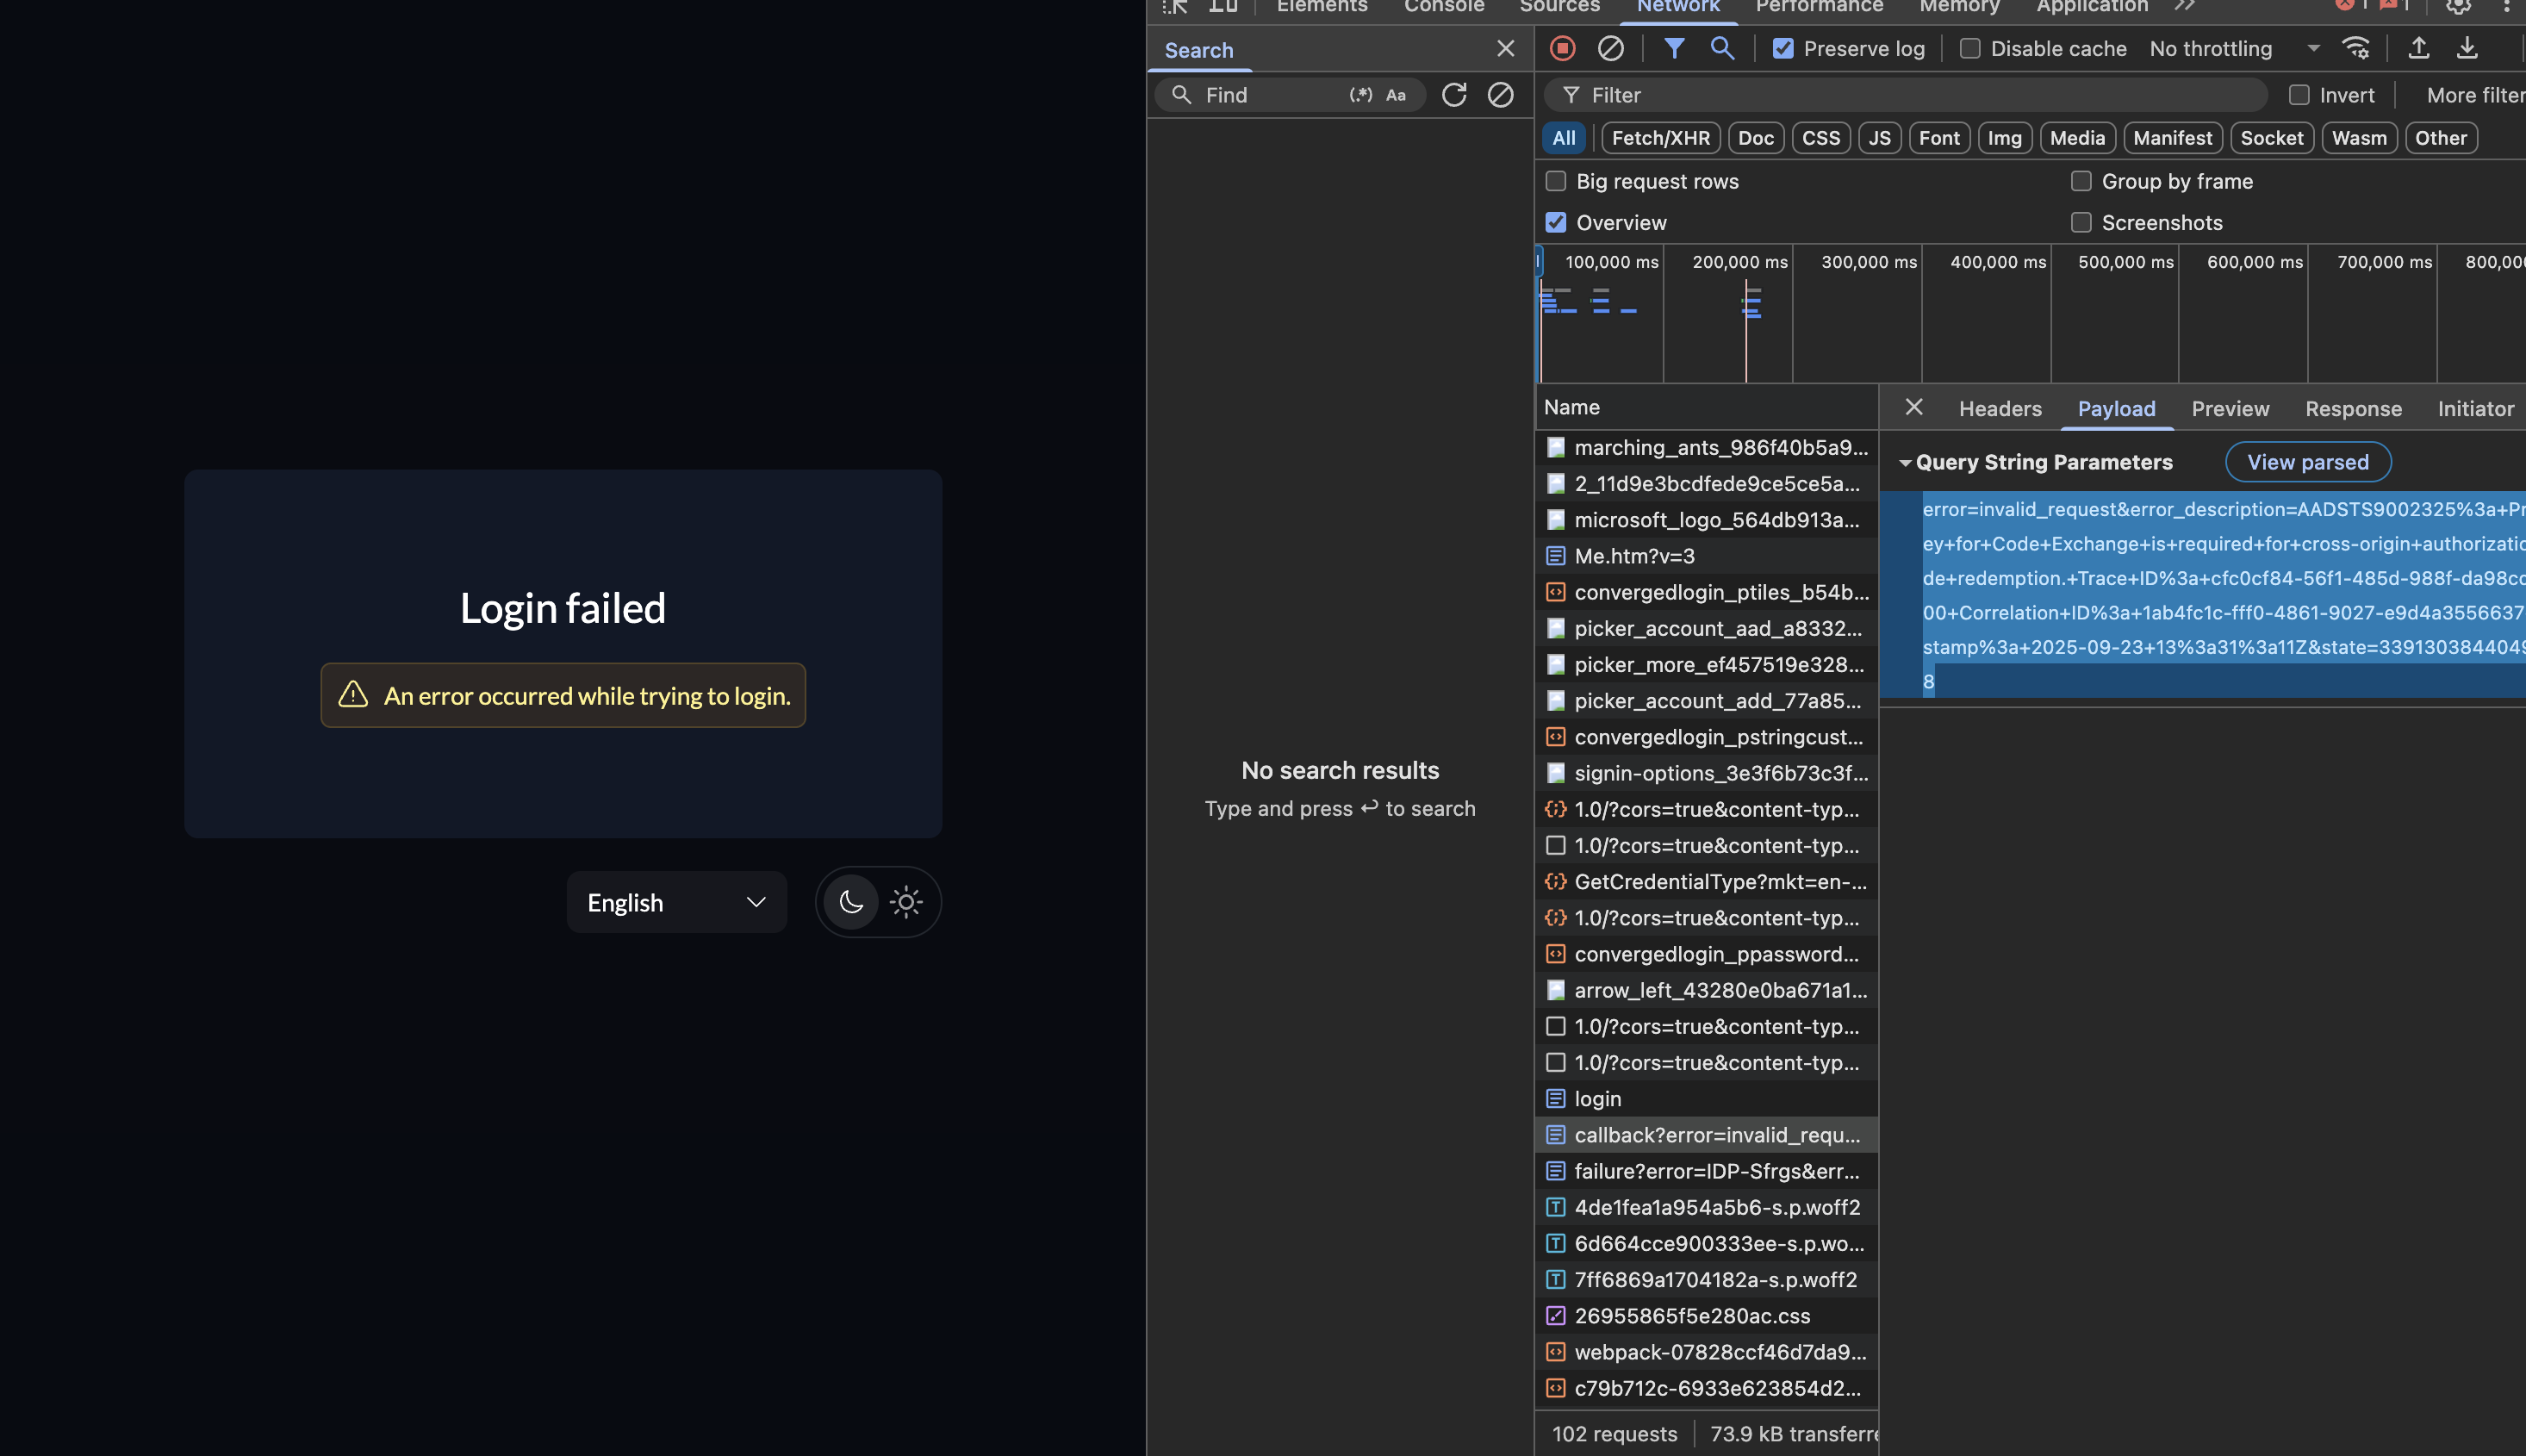Enable Big request rows
The image size is (2526, 1456).
point(1556,181)
